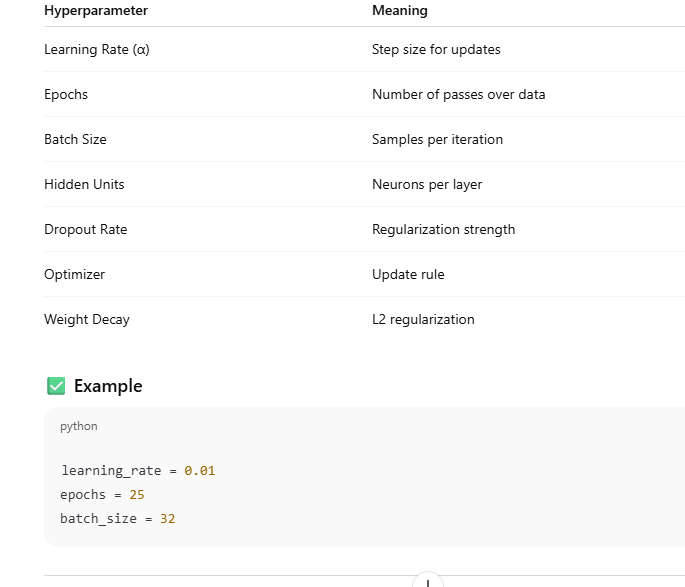The image size is (685, 587).
Task: Click the green checkmark emoji beside Example
Action: point(56,386)
